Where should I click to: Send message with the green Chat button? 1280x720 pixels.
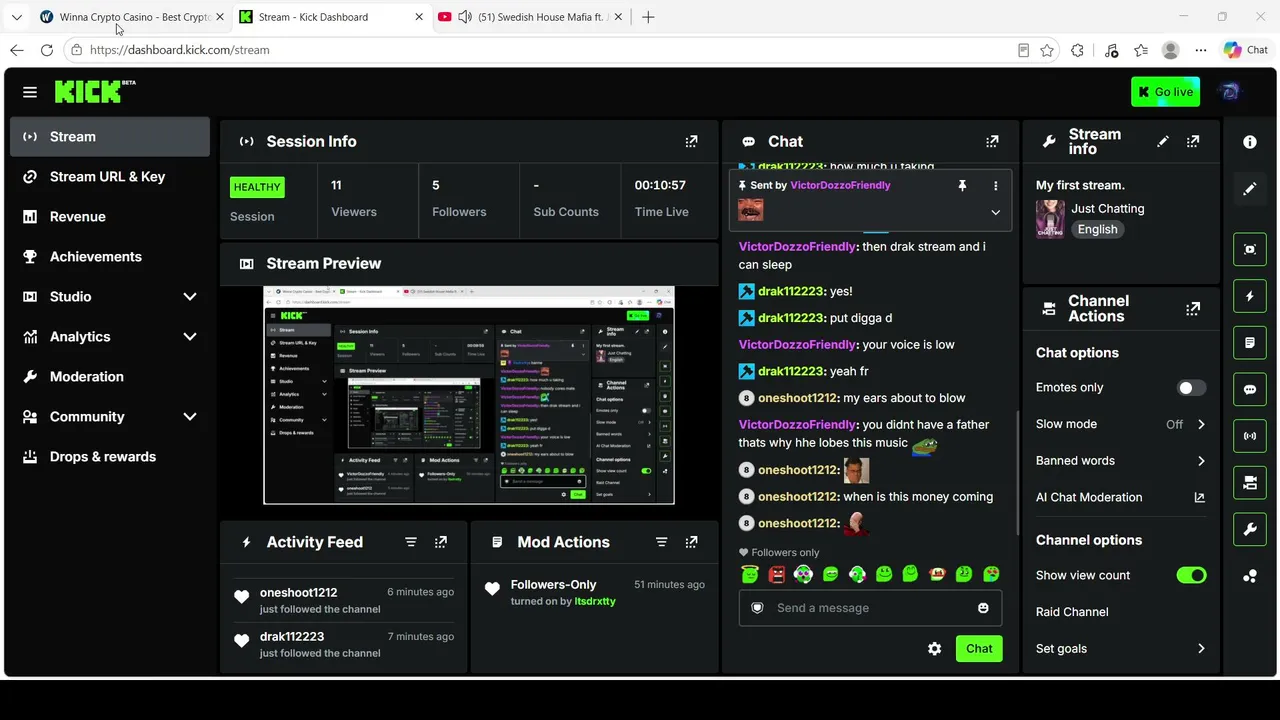[x=979, y=649]
